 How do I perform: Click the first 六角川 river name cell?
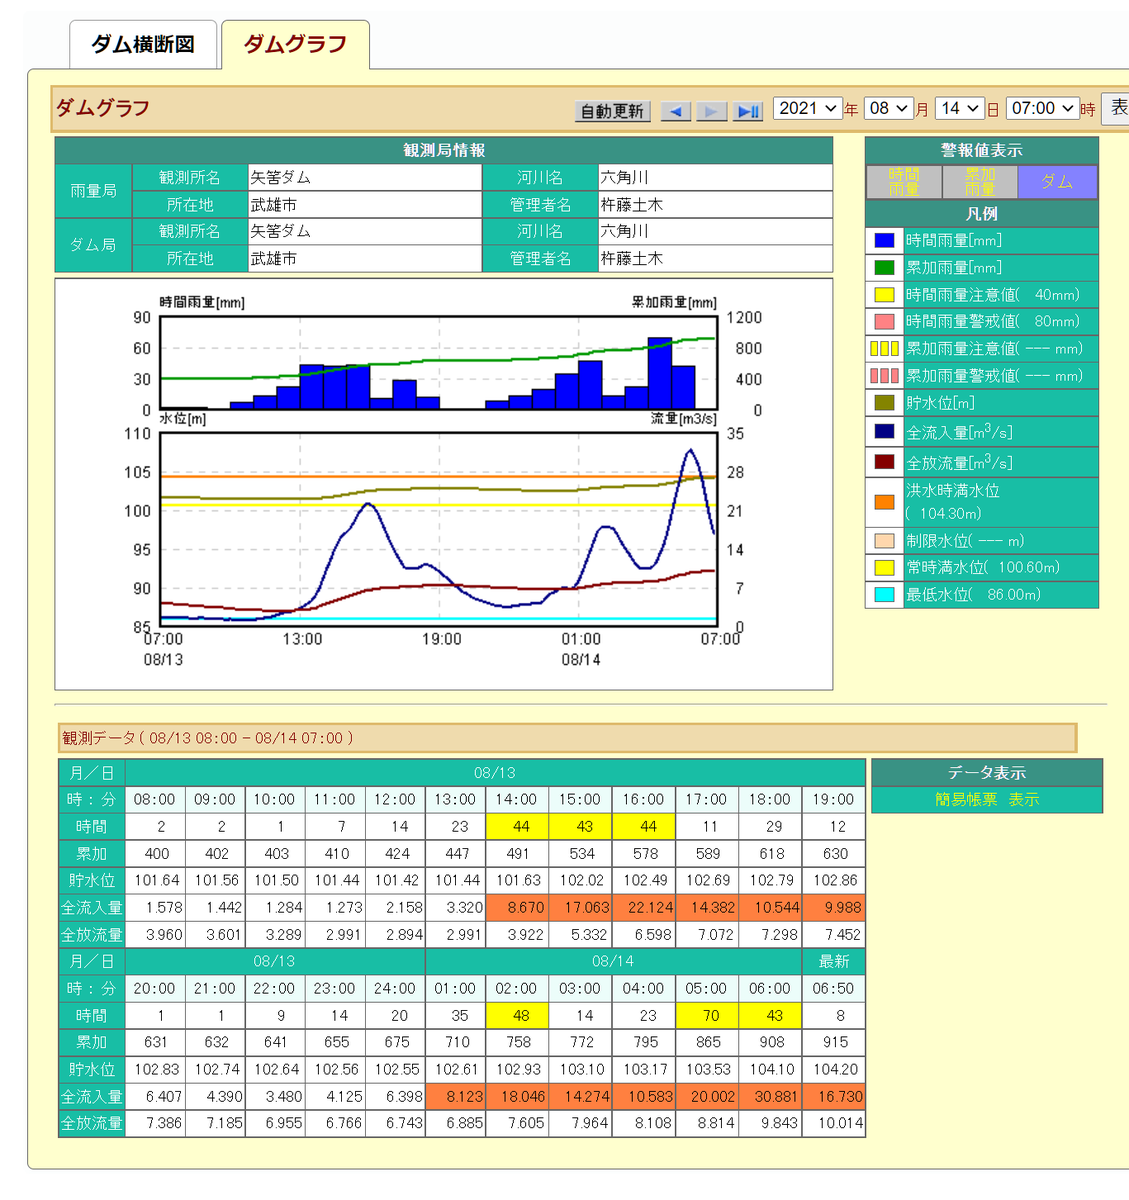coord(715,177)
